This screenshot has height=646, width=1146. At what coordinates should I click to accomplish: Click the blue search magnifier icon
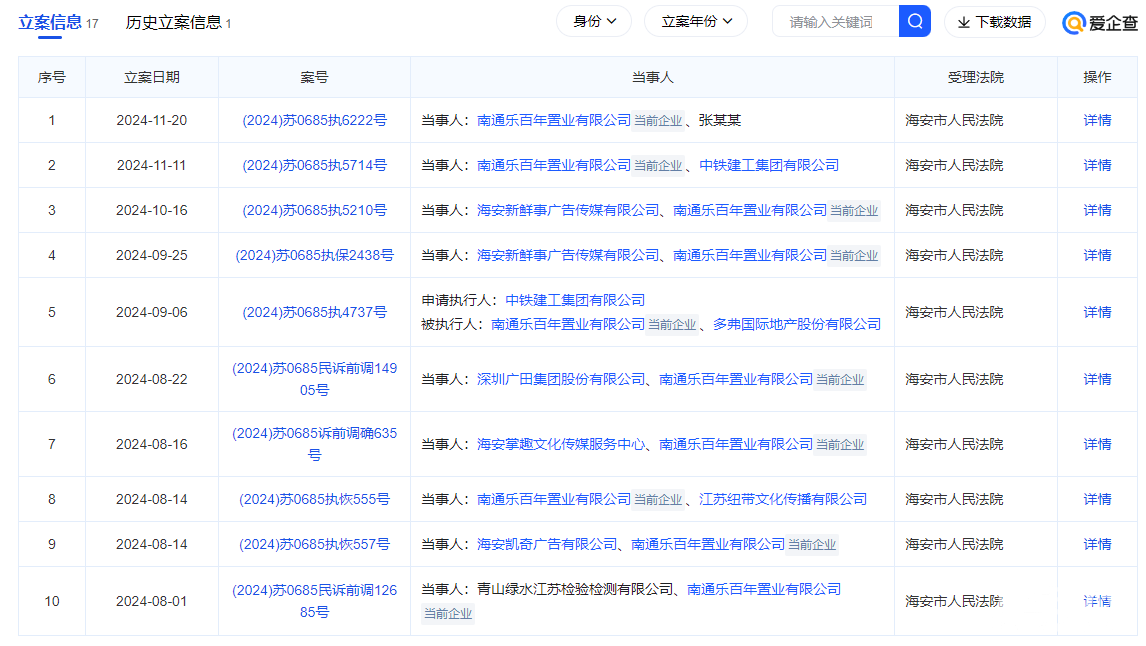click(x=915, y=21)
